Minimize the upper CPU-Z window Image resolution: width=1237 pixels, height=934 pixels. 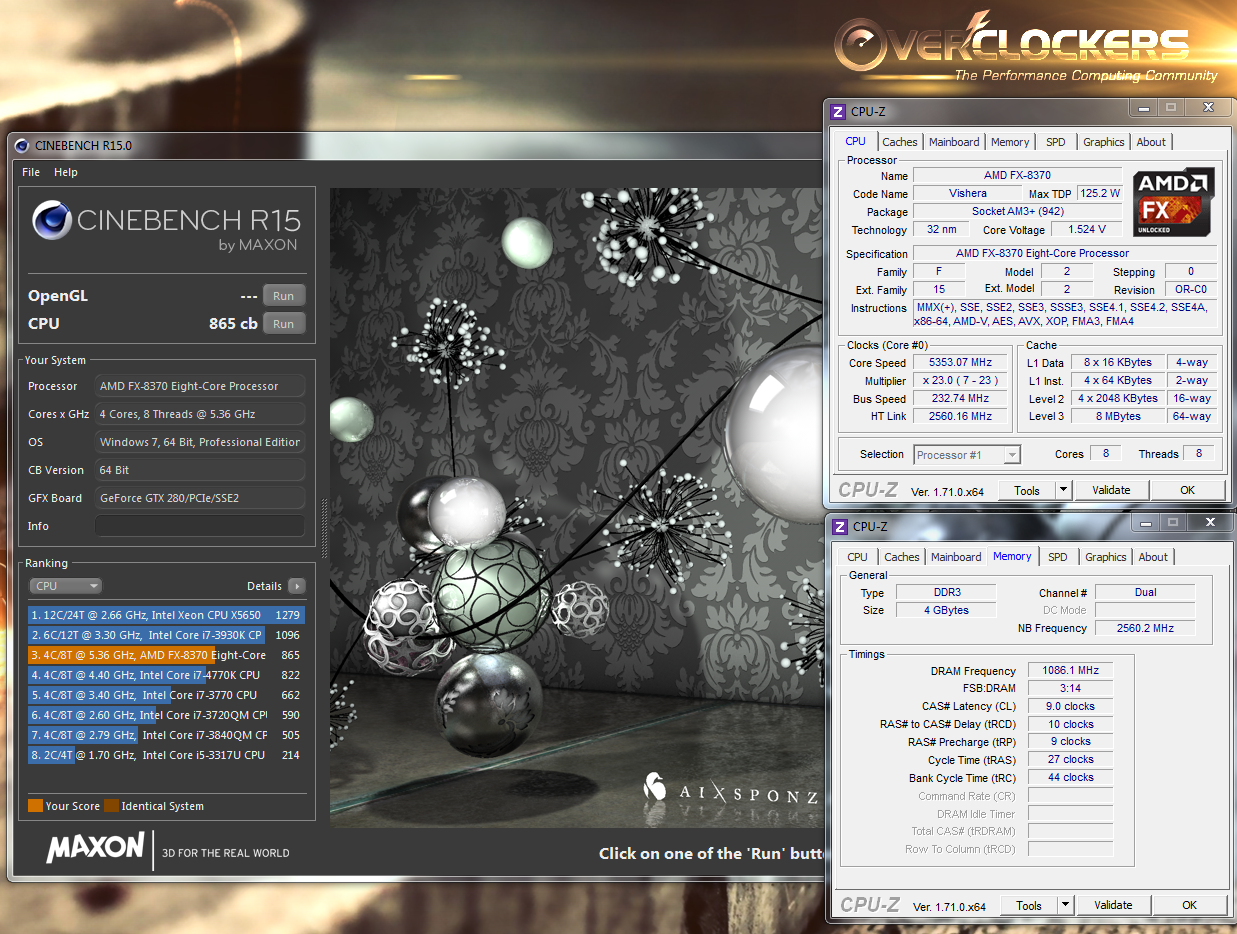click(x=1144, y=107)
